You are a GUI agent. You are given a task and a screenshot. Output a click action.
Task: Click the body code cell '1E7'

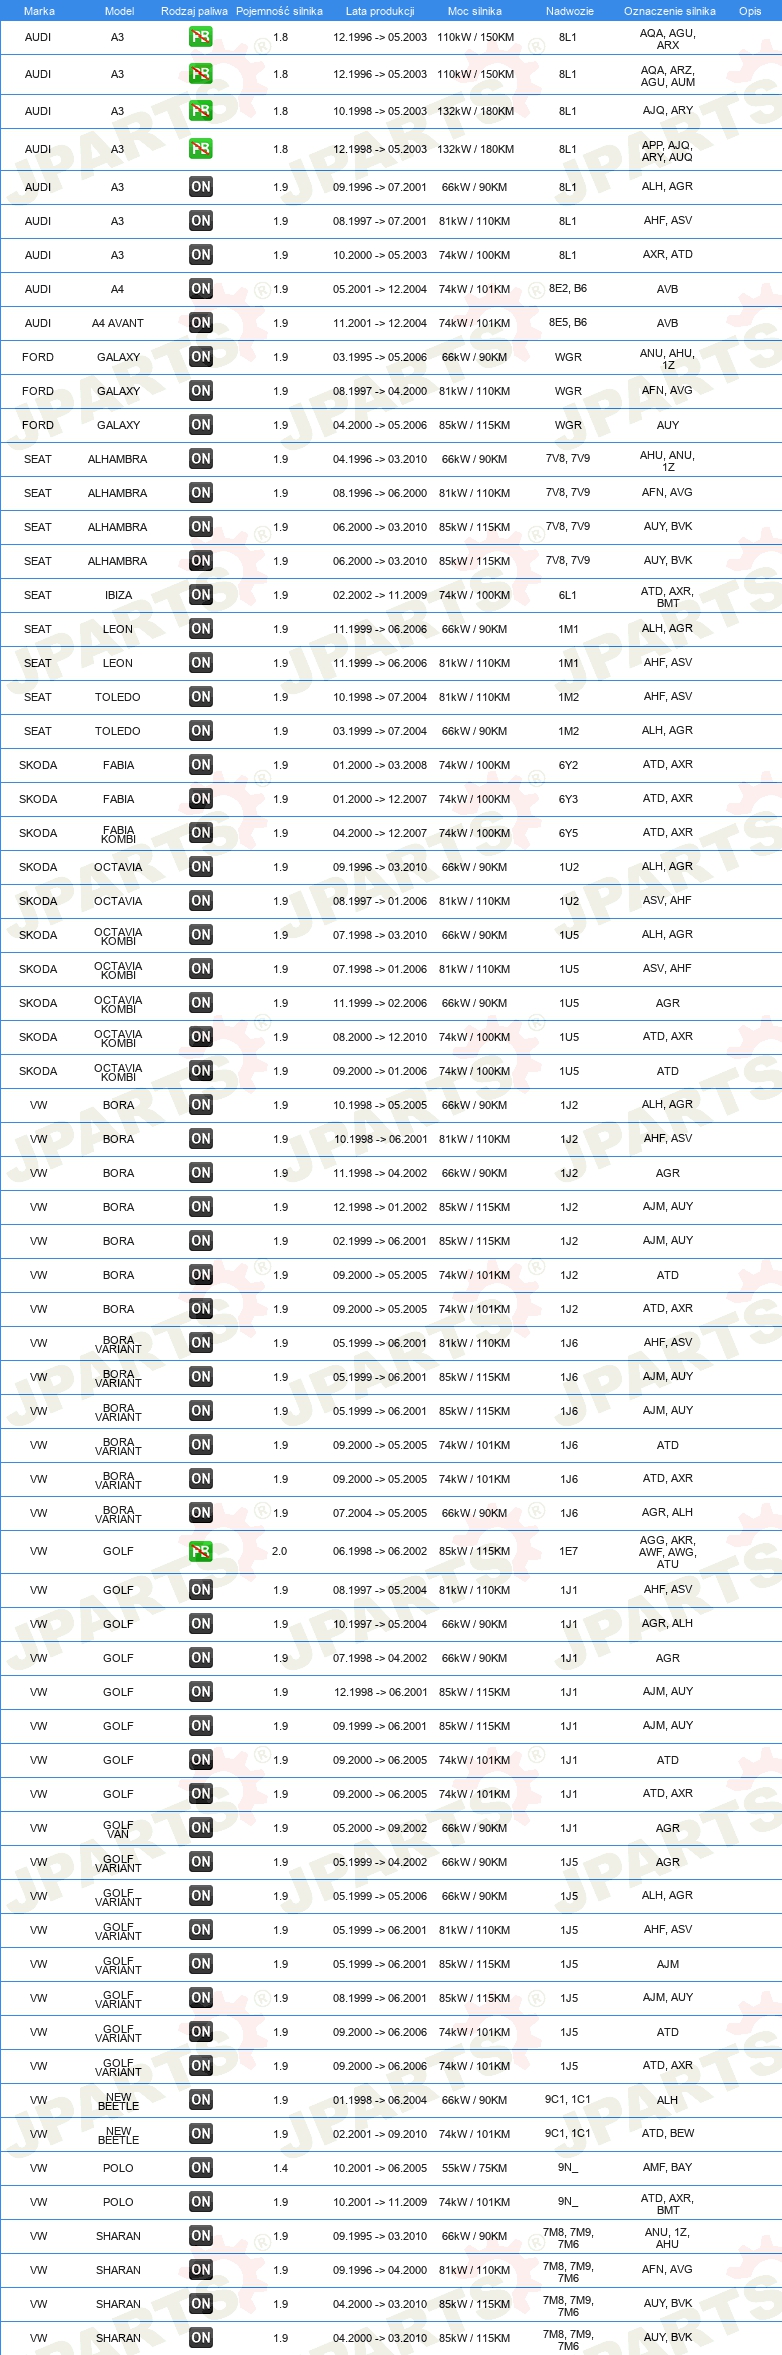pyautogui.click(x=568, y=1551)
